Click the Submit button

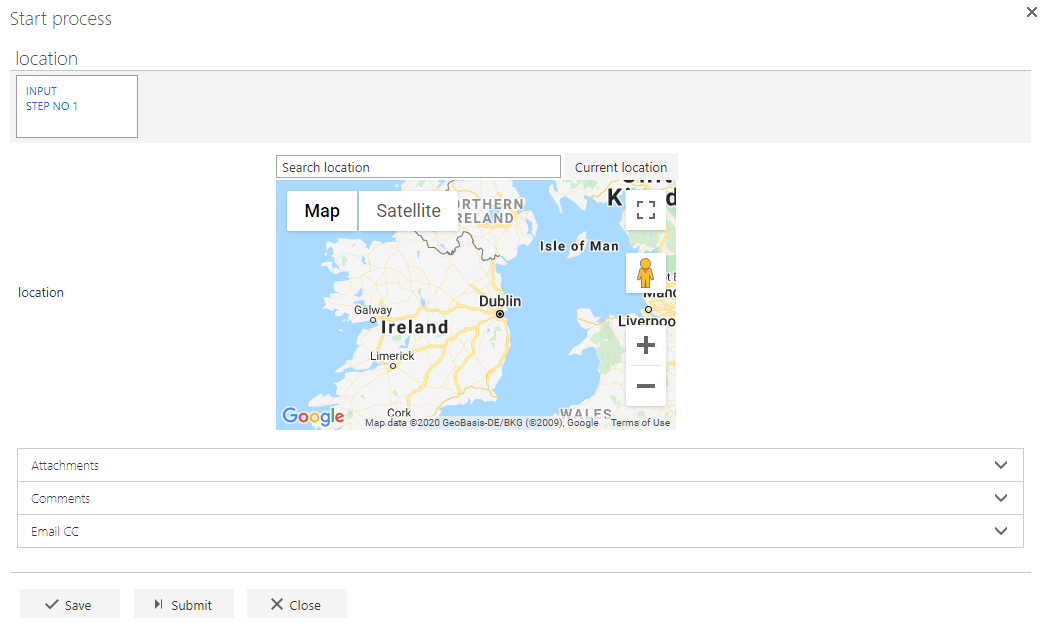pyautogui.click(x=184, y=604)
